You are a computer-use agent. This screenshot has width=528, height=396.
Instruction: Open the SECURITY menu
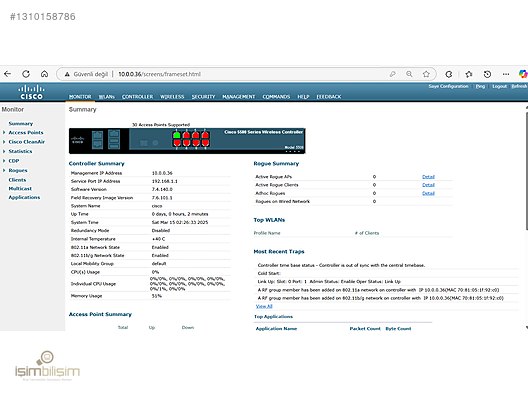203,97
